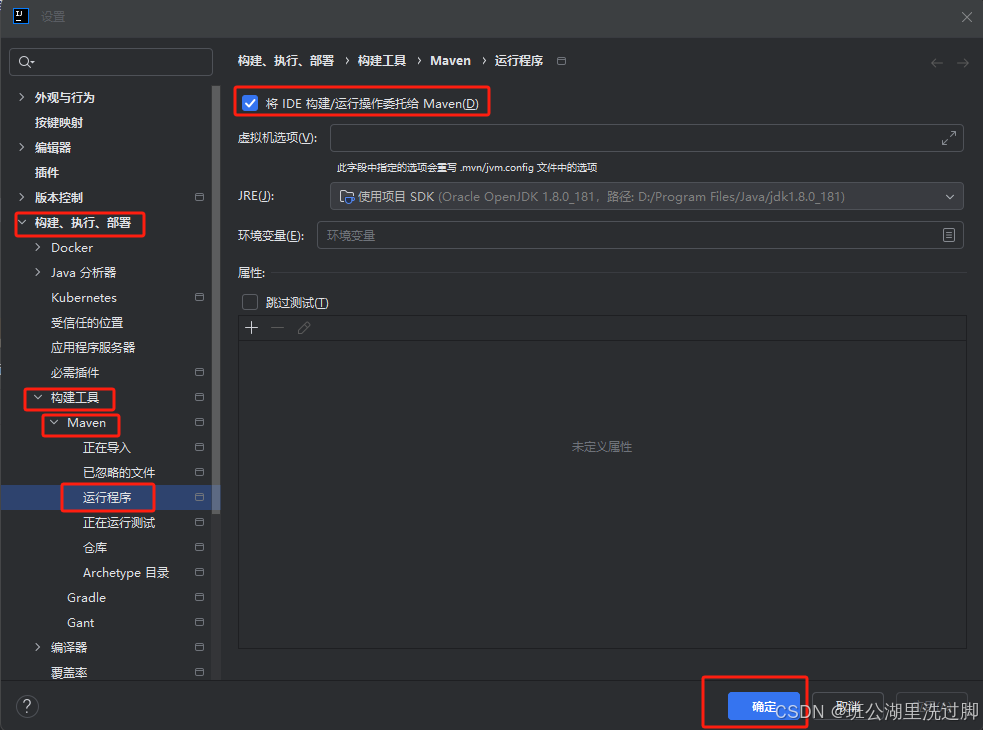
Task: Click project icon on Gradle row
Action: click(x=199, y=597)
